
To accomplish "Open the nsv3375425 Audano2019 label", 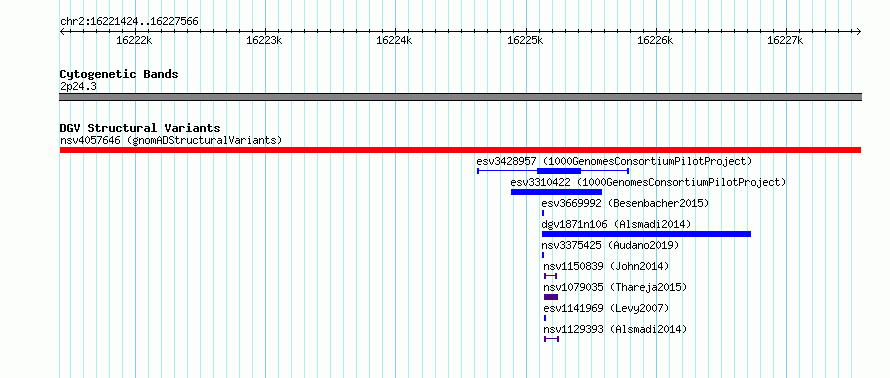I will tap(610, 245).
